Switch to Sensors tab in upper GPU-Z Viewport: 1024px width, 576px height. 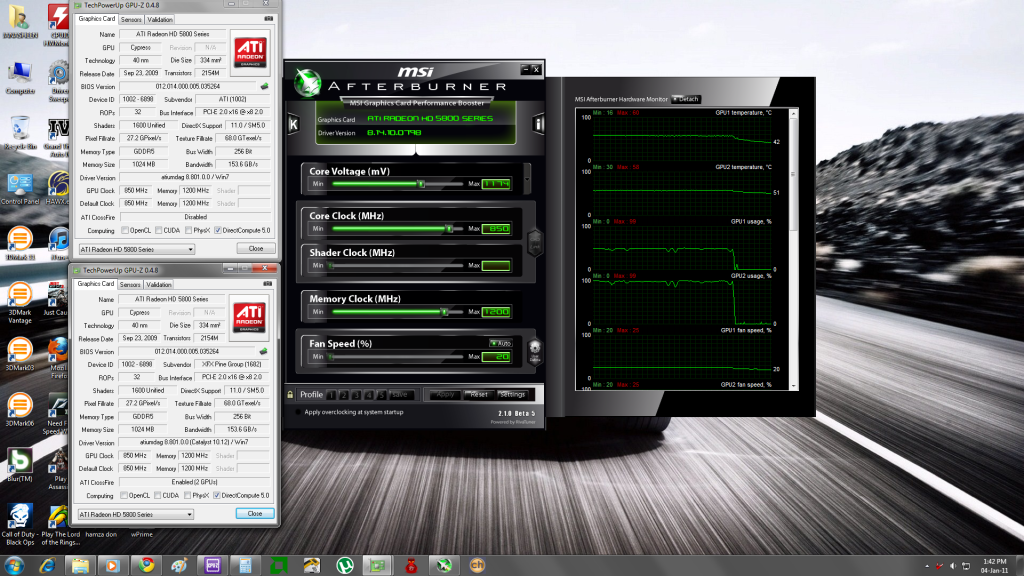(x=131, y=20)
